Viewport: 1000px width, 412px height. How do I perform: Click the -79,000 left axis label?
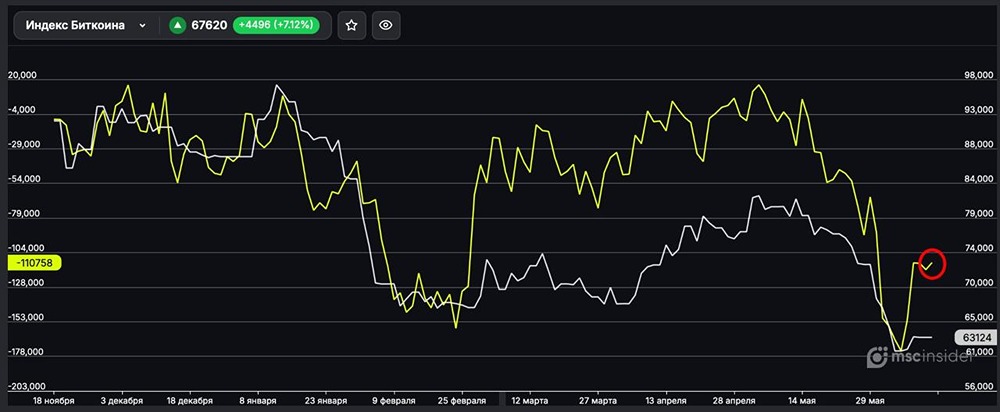pyautogui.click(x=24, y=214)
